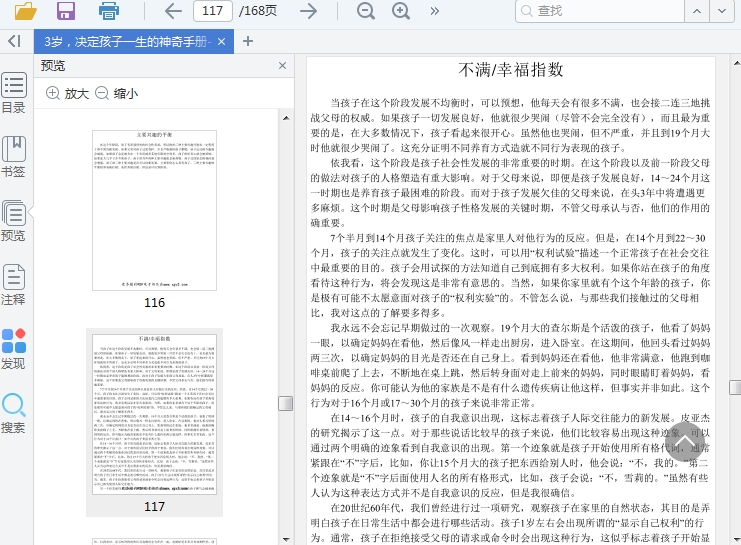Click thumbnail panel scroll down arrow

pos(286,539)
